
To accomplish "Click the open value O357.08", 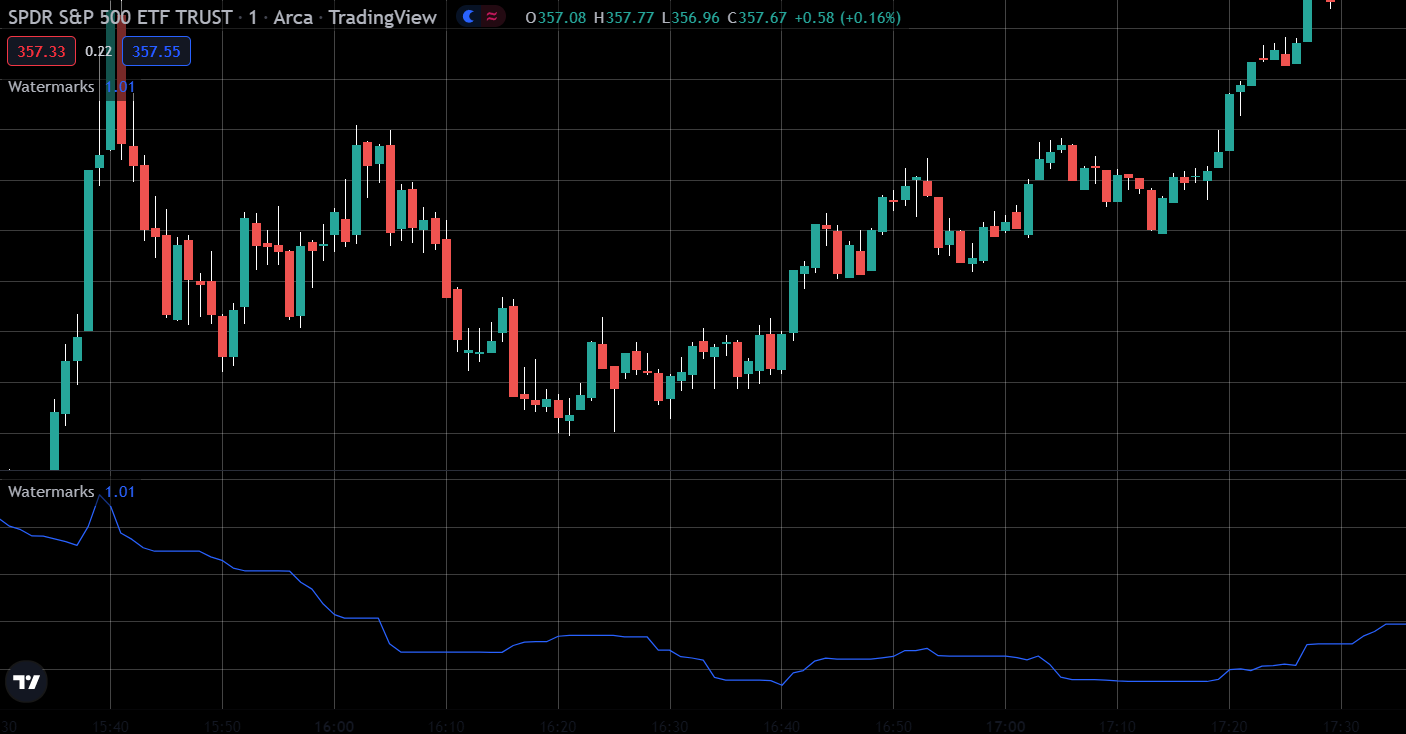I will (556, 18).
